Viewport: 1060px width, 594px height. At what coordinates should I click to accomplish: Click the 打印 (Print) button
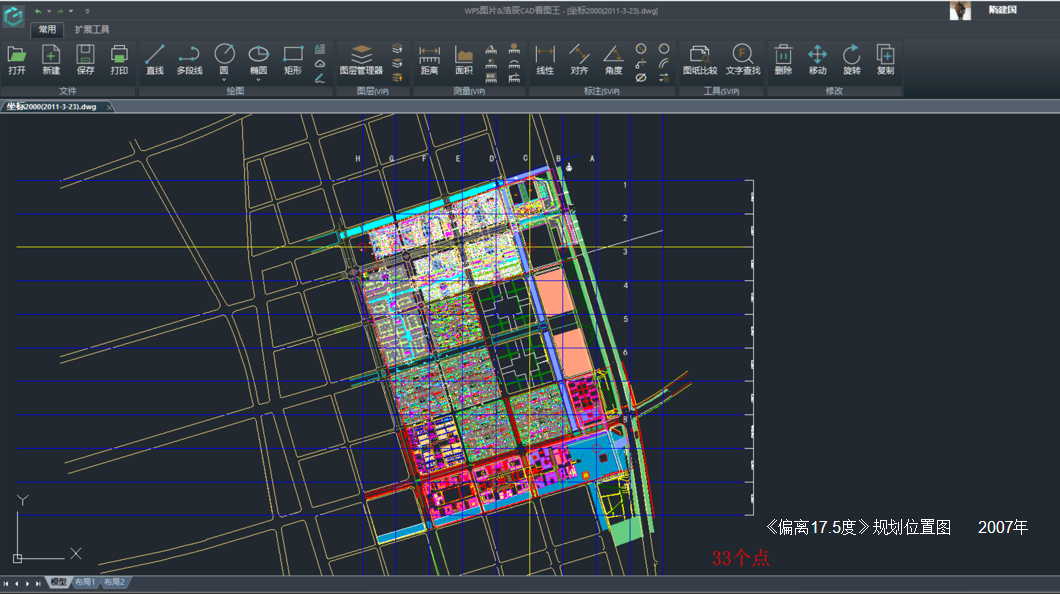click(x=119, y=59)
